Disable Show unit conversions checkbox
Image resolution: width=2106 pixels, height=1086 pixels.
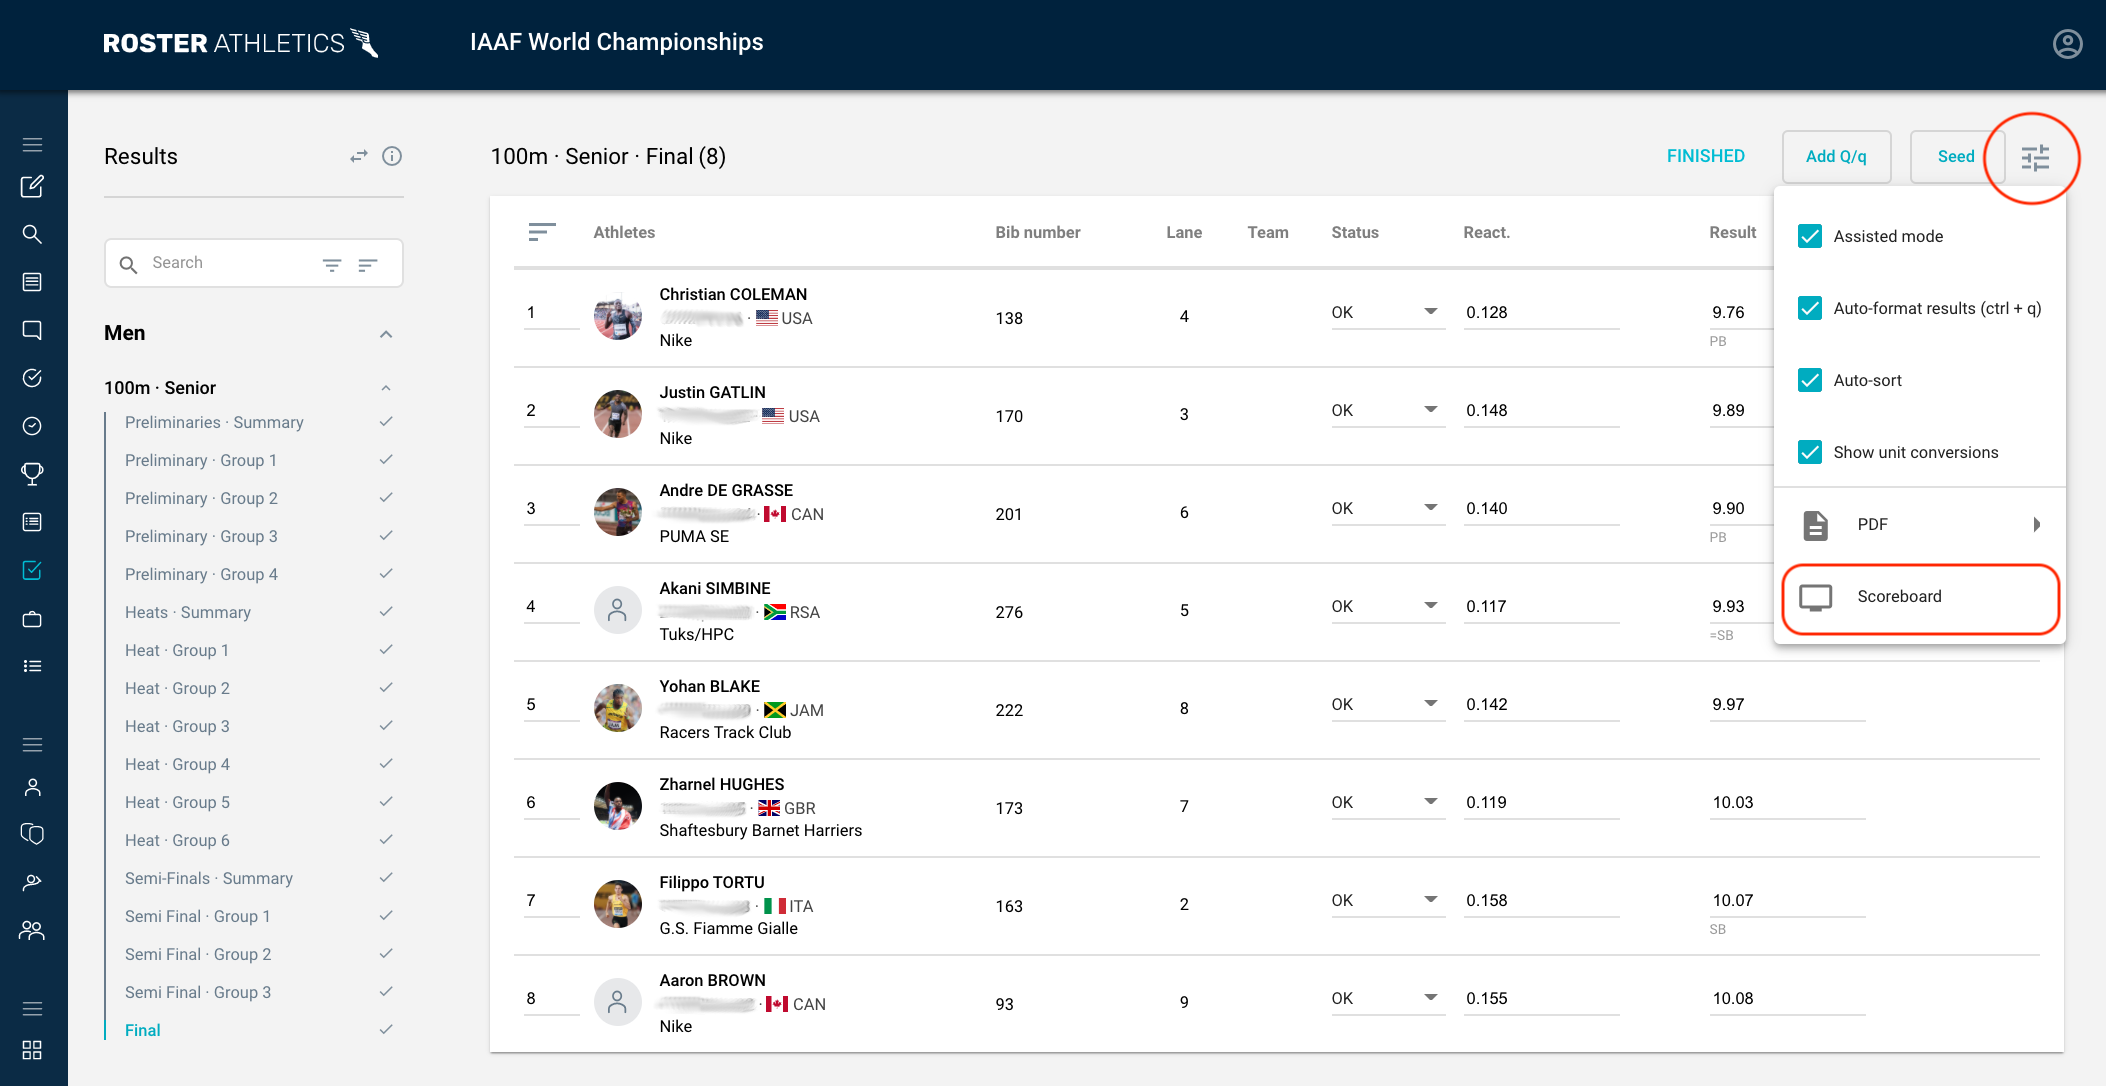(x=1809, y=452)
